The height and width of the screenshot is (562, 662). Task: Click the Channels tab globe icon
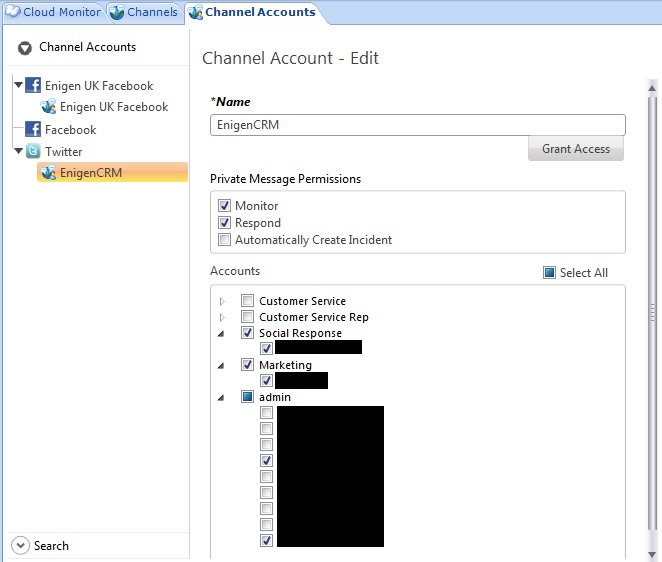(x=118, y=12)
